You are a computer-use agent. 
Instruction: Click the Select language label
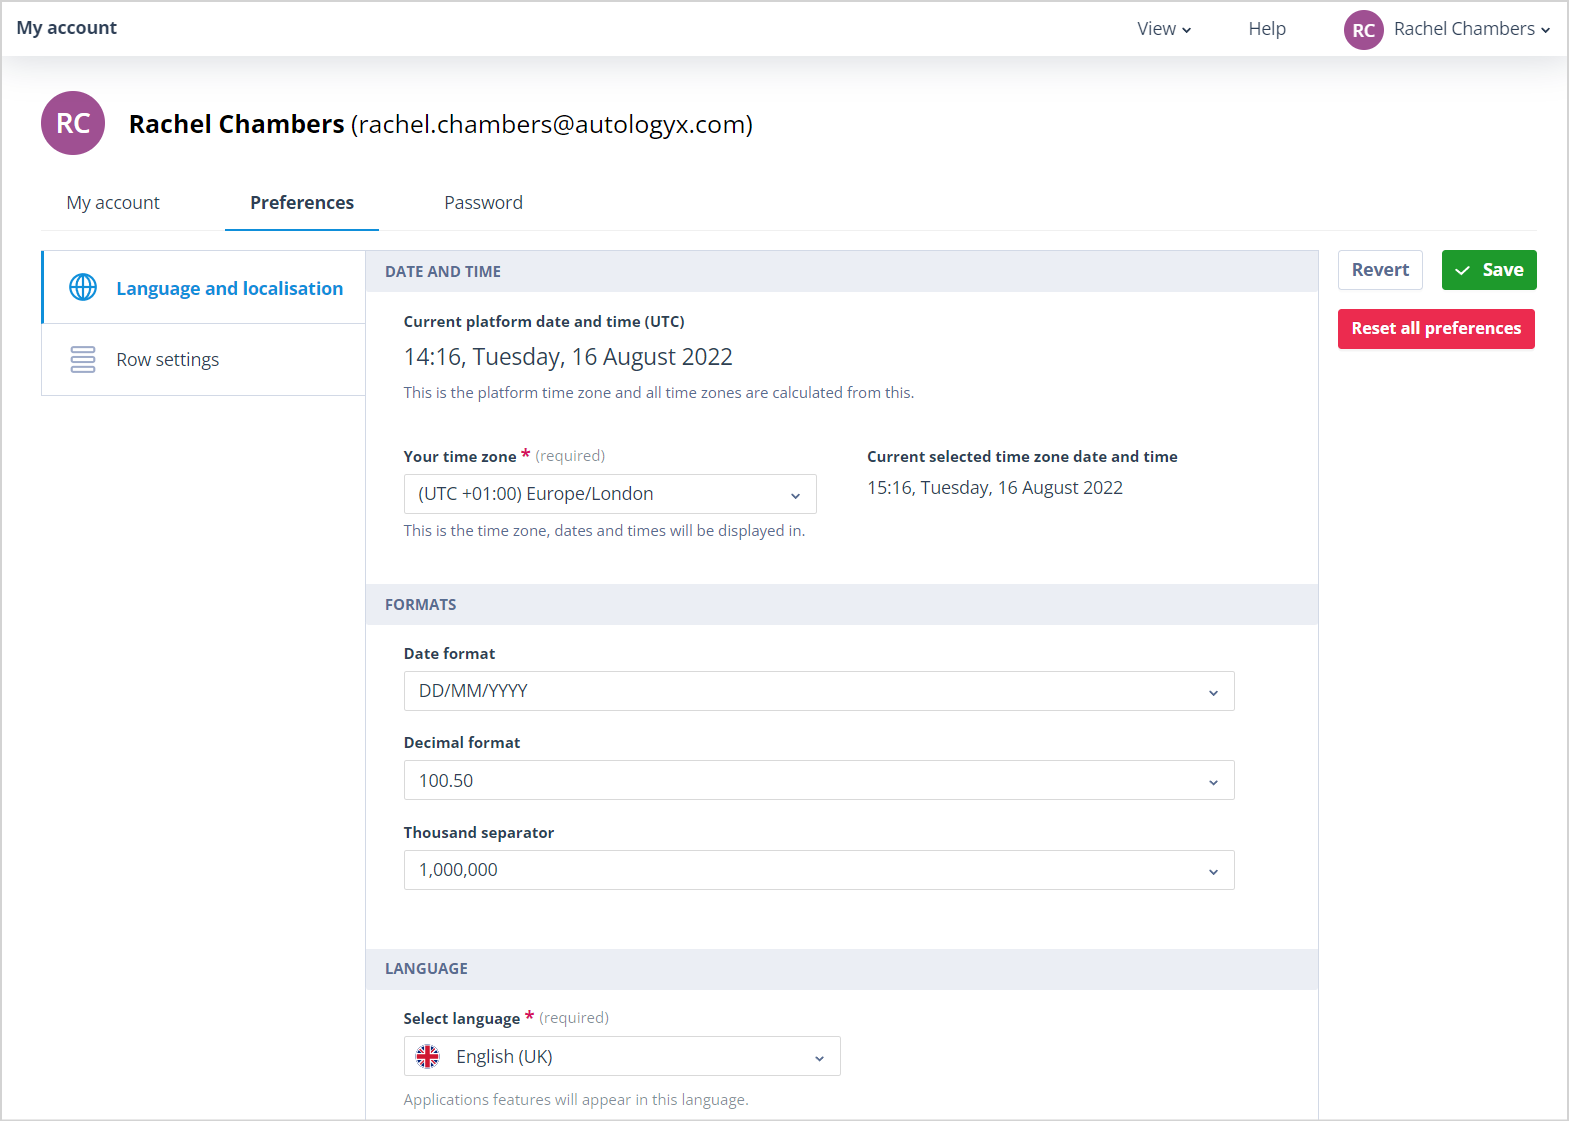pyautogui.click(x=462, y=1019)
